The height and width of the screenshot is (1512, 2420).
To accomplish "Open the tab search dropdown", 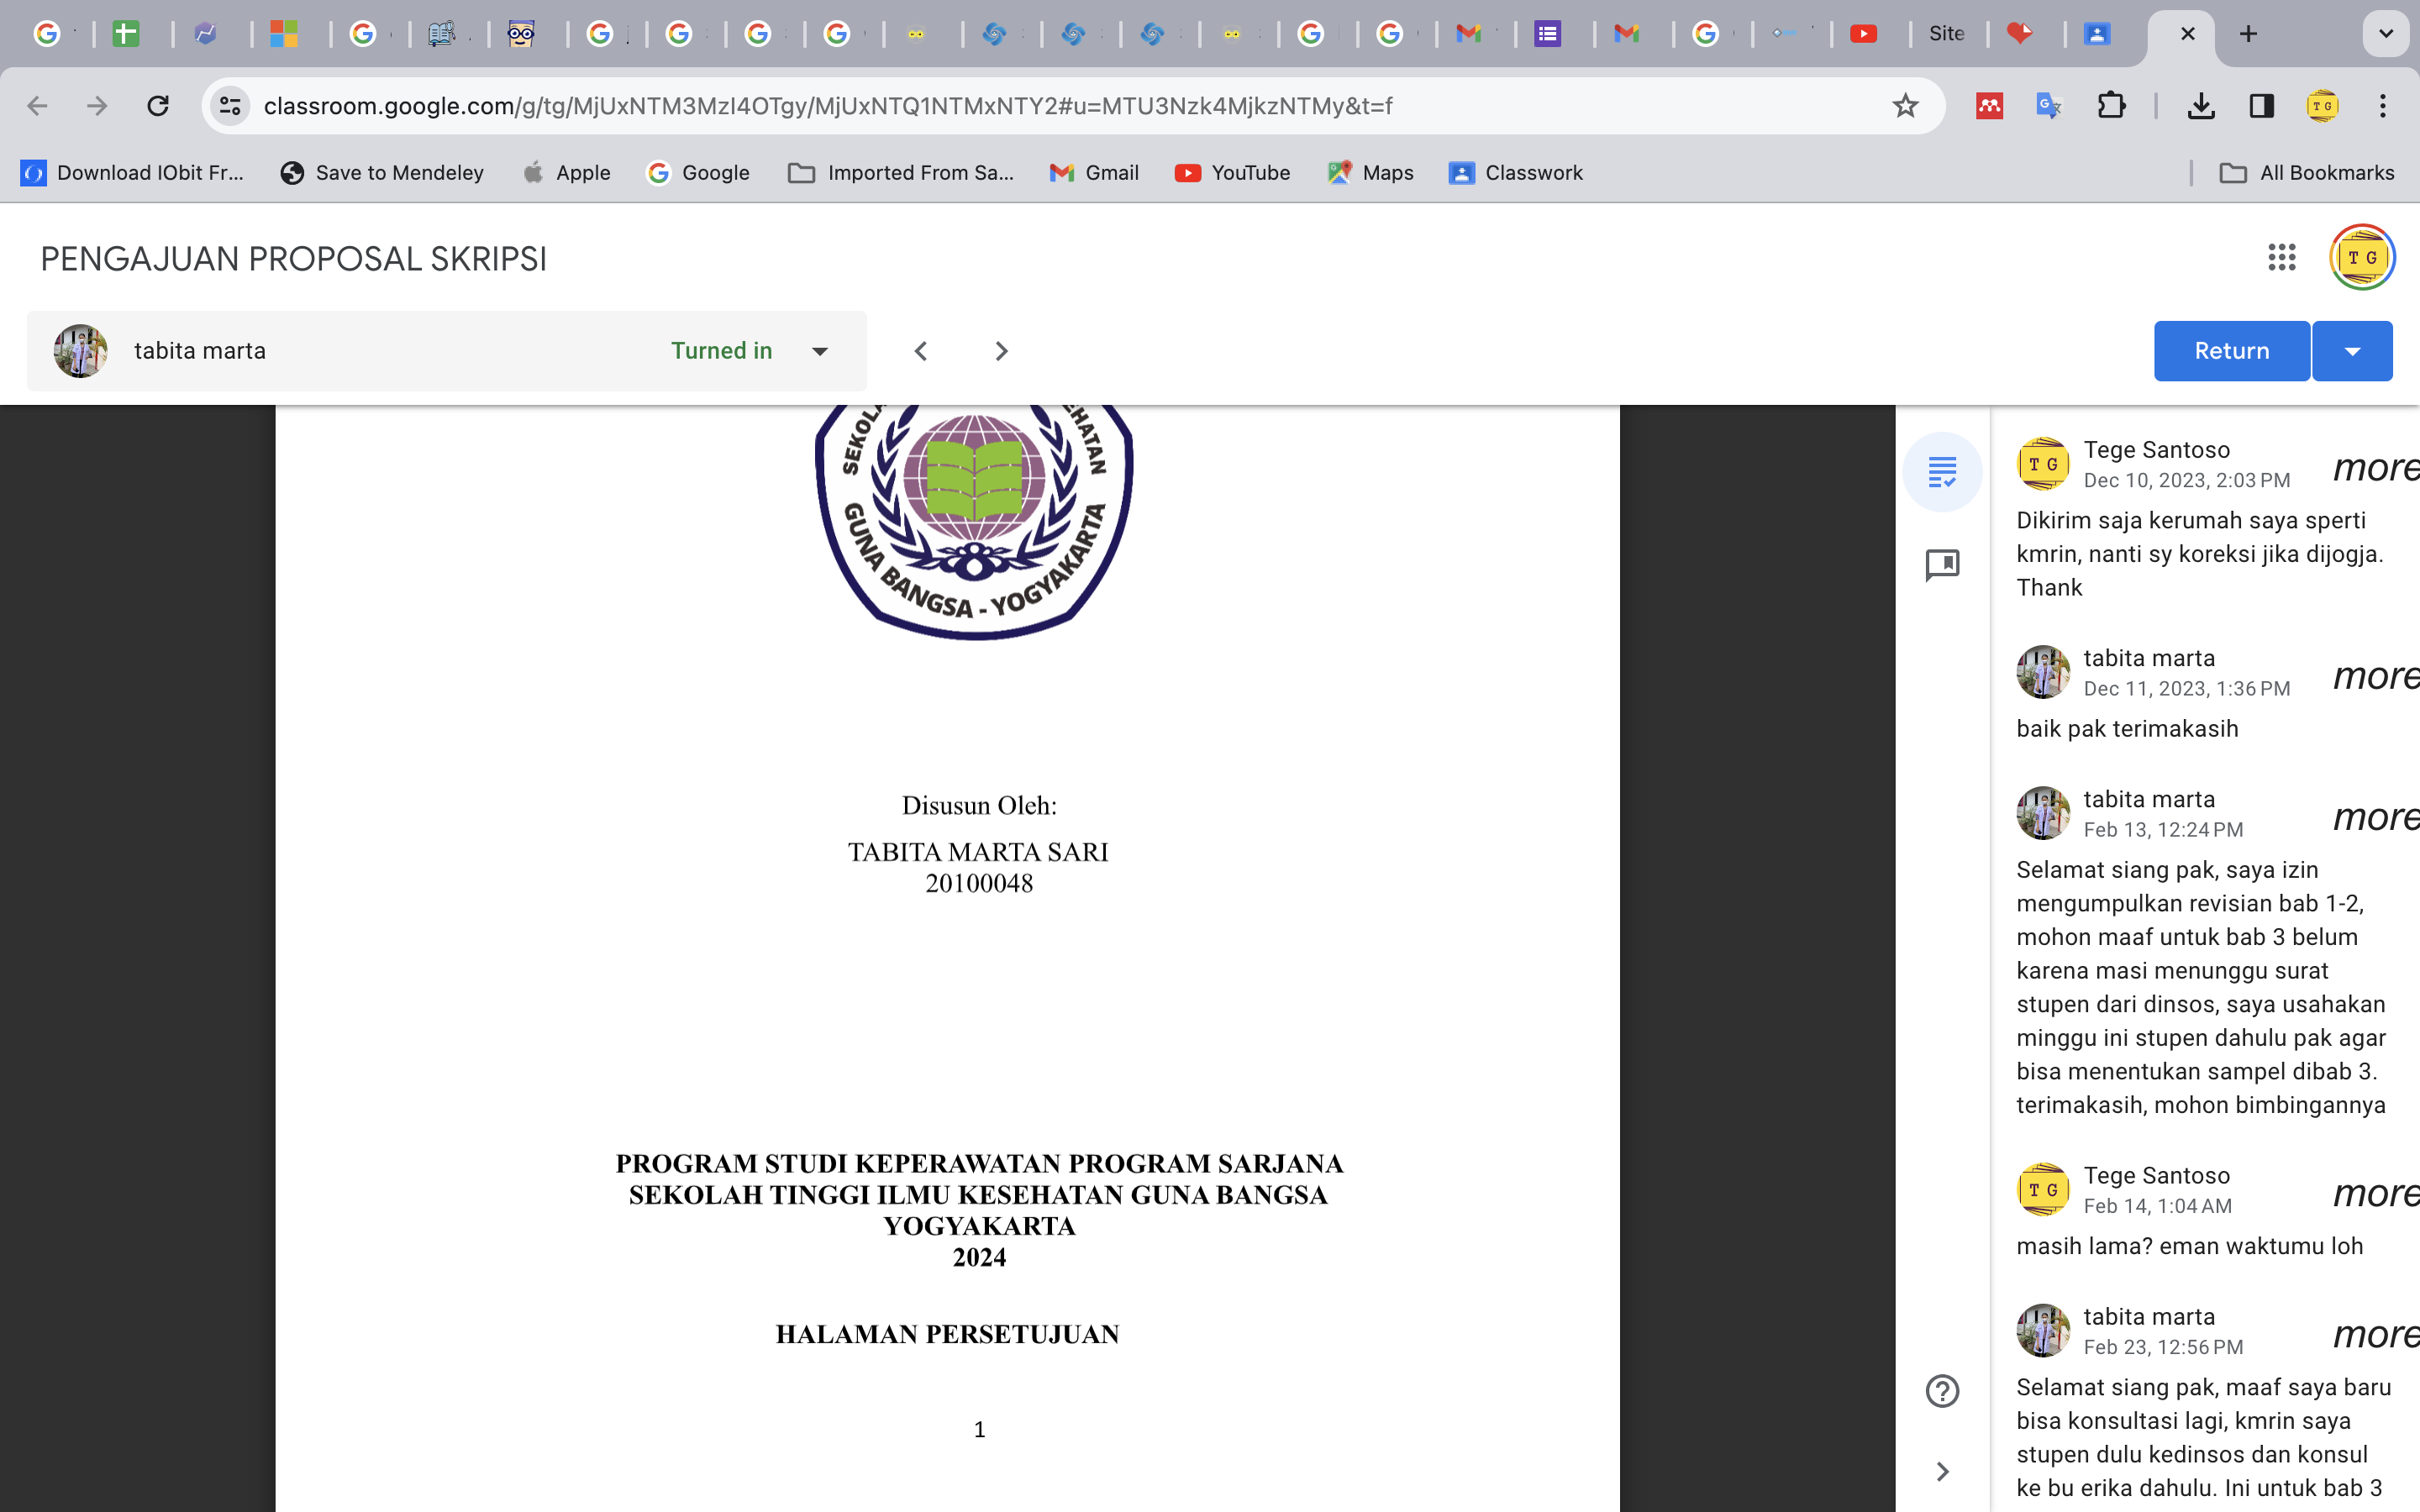I will [x=2385, y=34].
